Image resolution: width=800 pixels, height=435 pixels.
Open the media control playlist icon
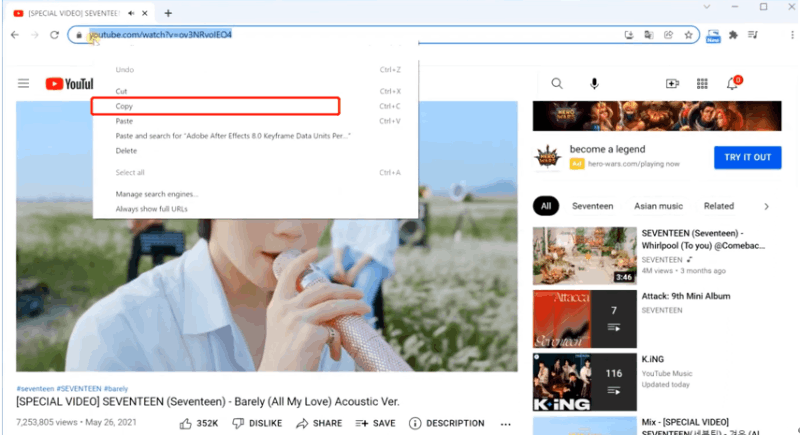[753, 35]
